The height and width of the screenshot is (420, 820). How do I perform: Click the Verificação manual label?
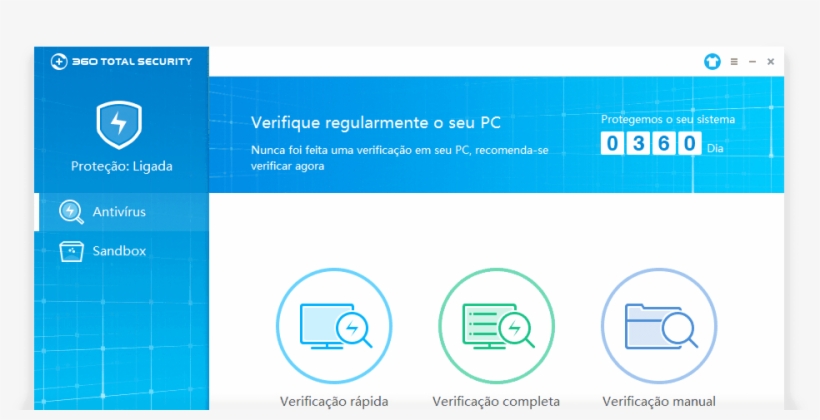click(x=659, y=402)
